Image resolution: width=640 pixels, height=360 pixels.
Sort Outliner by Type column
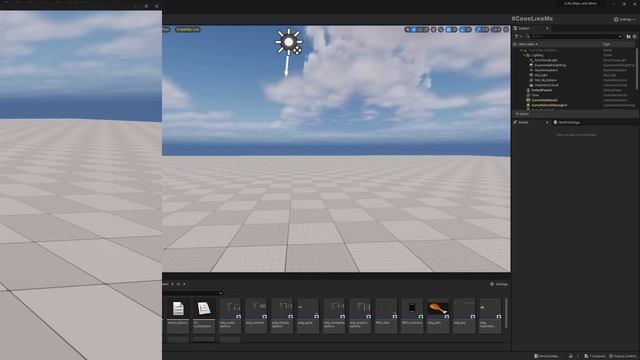tap(607, 44)
